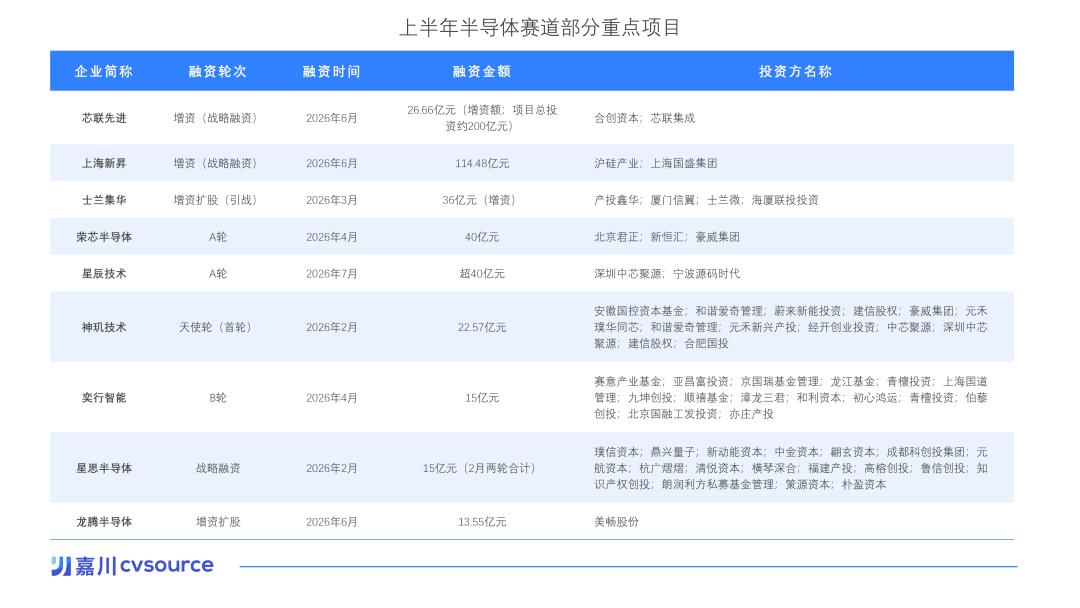This screenshot has height=608, width=1080.
Task: Click investors cell starting 璞信资本
Action: pos(791,468)
